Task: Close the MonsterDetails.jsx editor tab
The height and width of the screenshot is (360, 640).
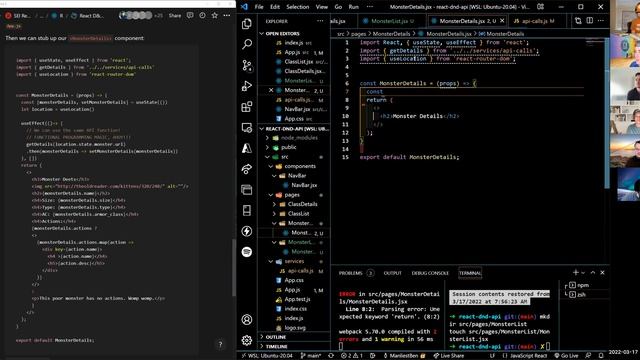Action: 502,21
